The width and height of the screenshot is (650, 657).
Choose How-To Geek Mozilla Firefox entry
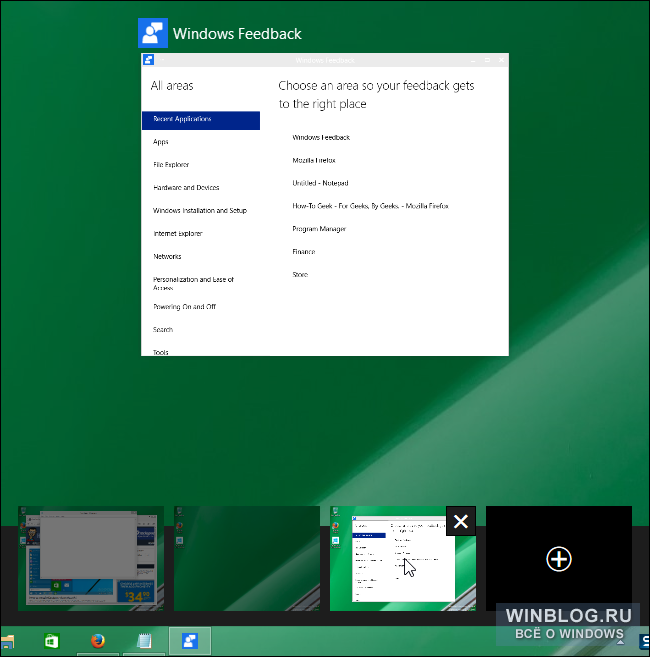370,206
